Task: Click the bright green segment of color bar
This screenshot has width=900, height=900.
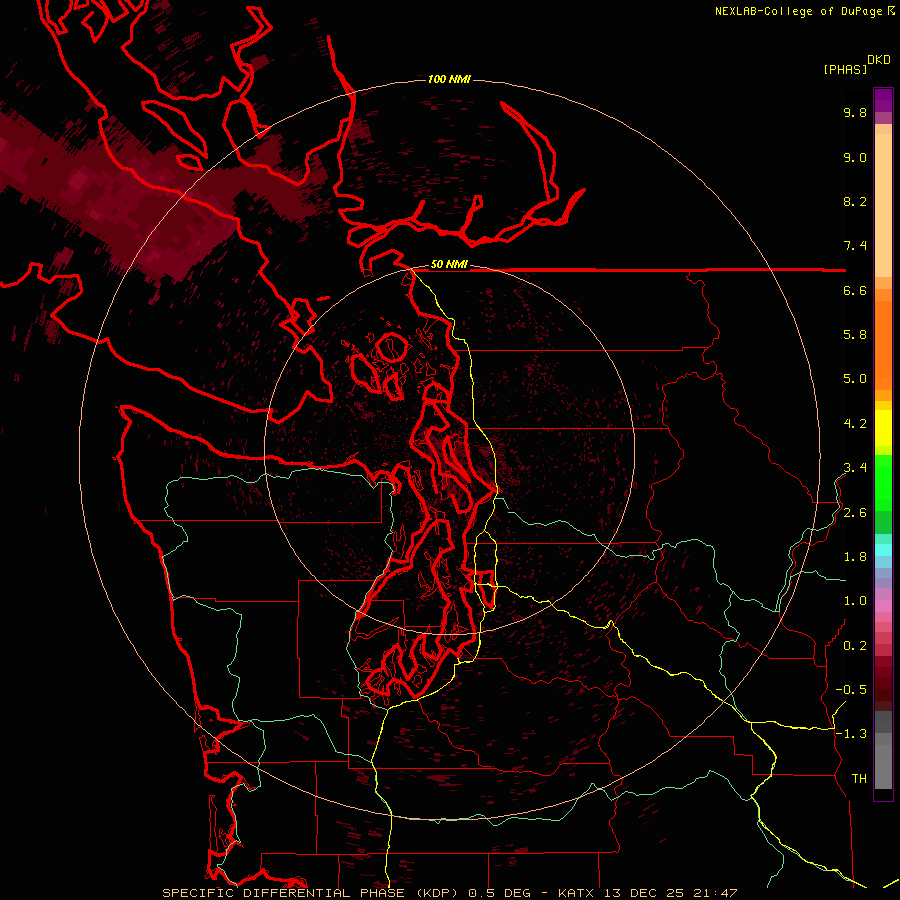Action: [883, 483]
